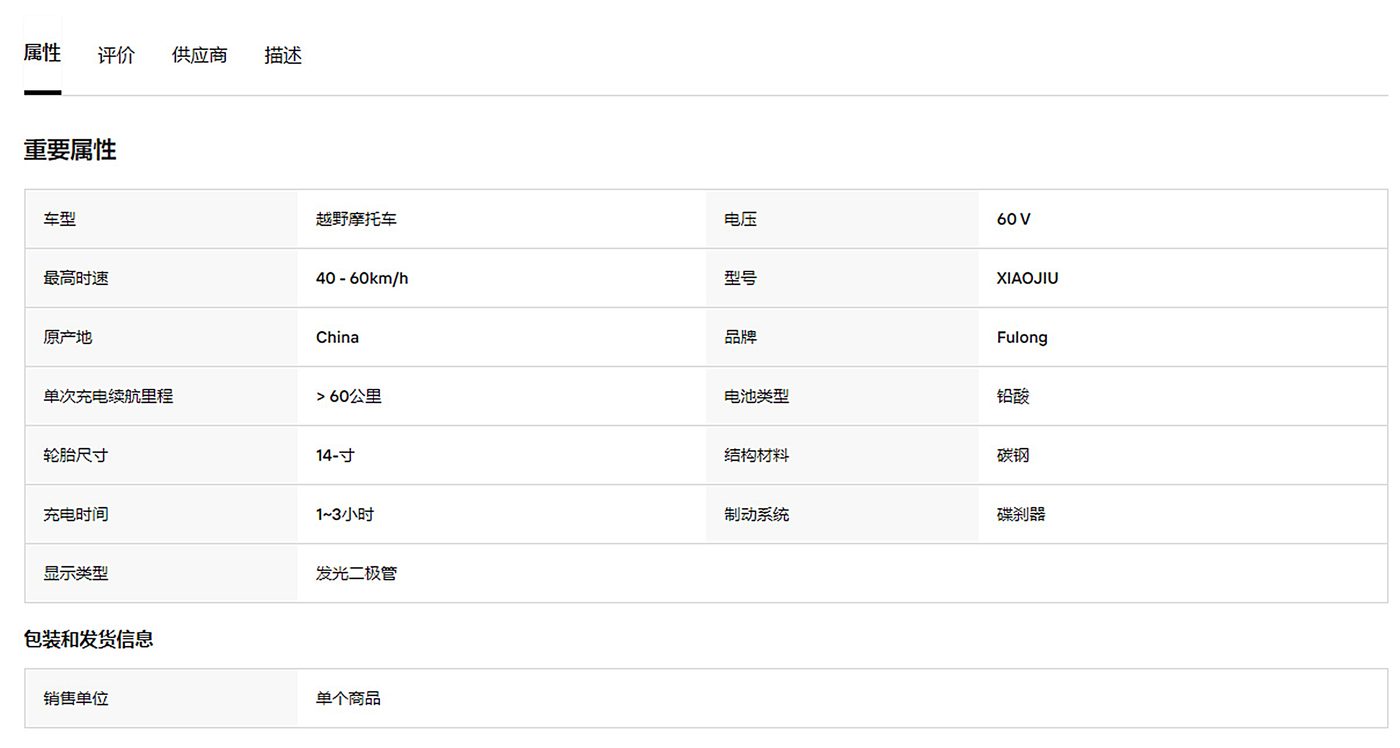1400x748 pixels.
Task: Click the 单次充电续航里程 label
Action: [x=108, y=396]
